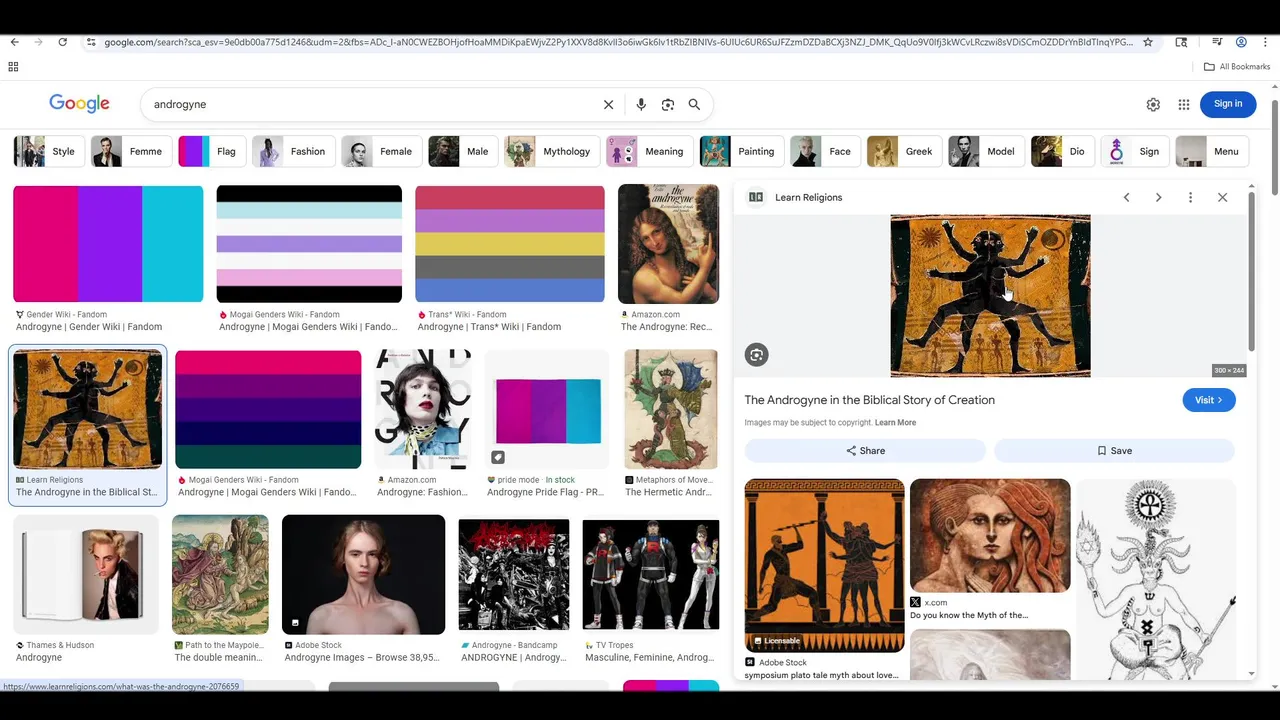The height and width of the screenshot is (720, 1280).
Task: Go to next image in preview panel
Action: (x=1158, y=197)
